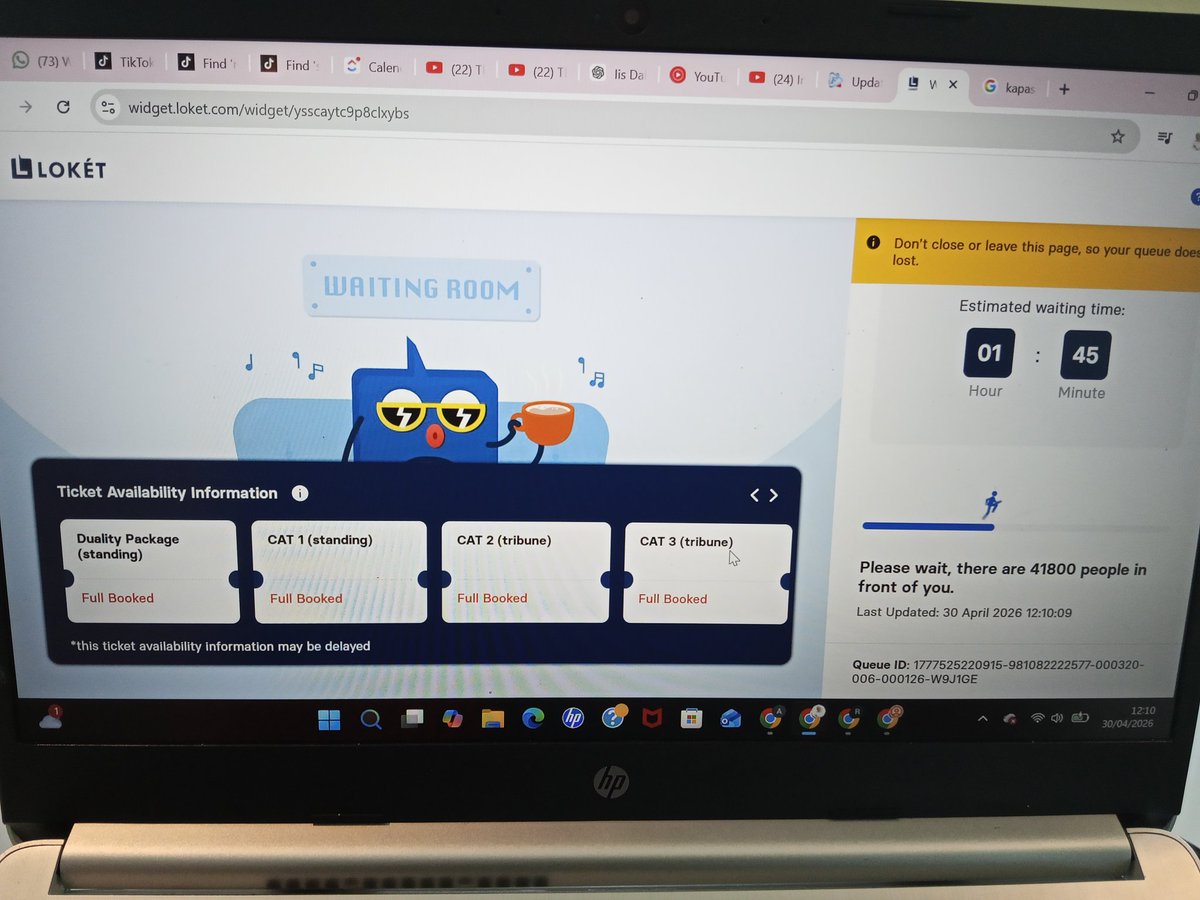Open Task View on the taskbar
The width and height of the screenshot is (1200, 900).
click(411, 719)
